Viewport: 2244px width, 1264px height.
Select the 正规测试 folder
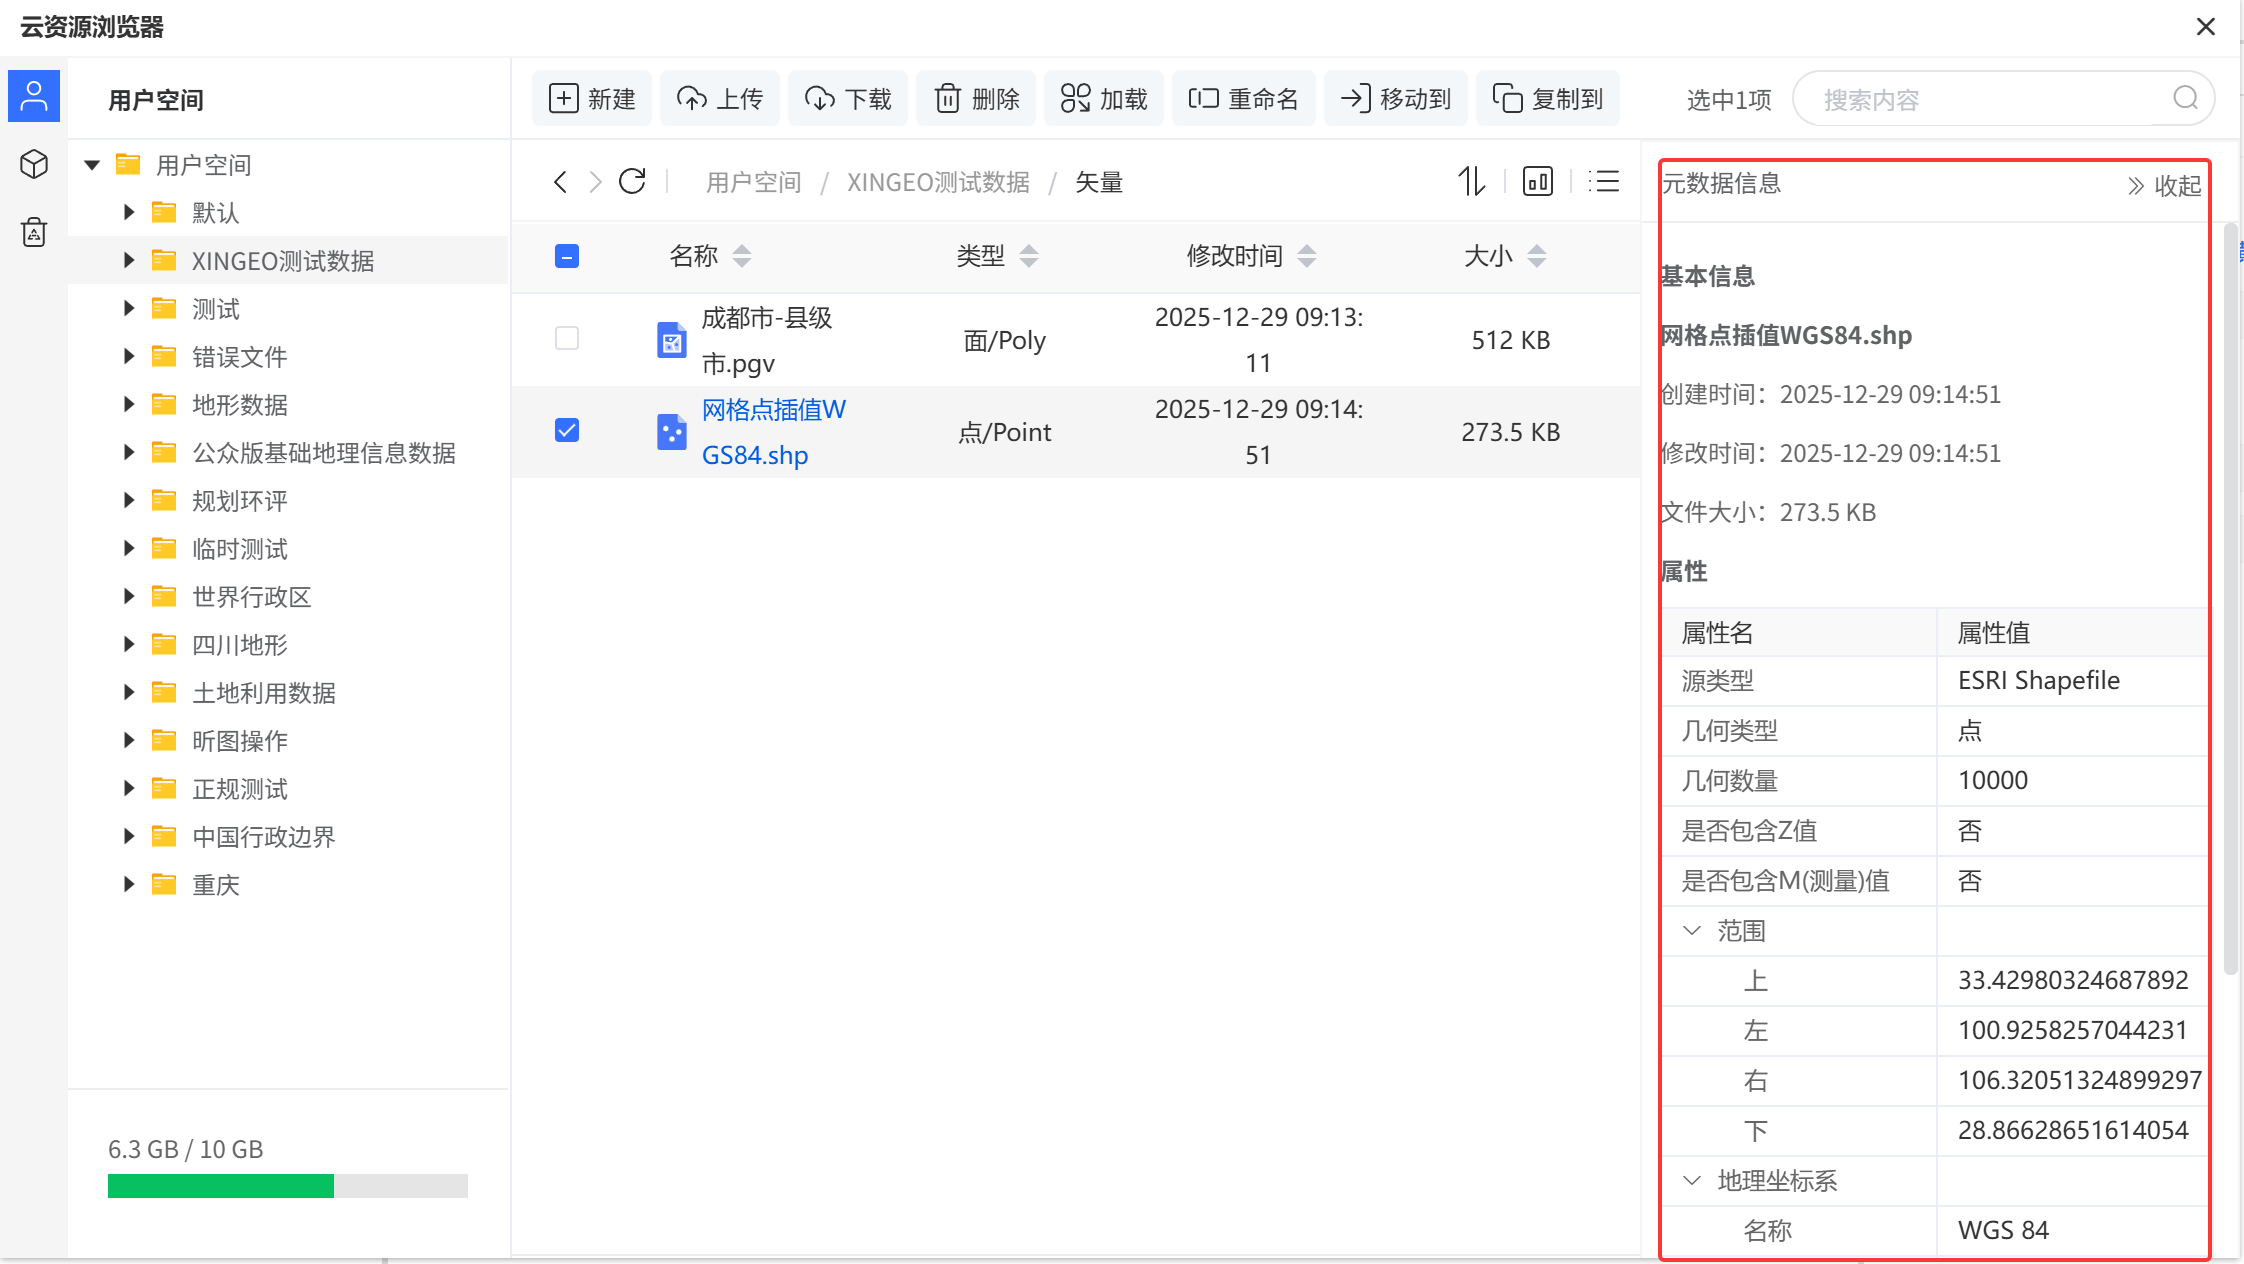(239, 789)
